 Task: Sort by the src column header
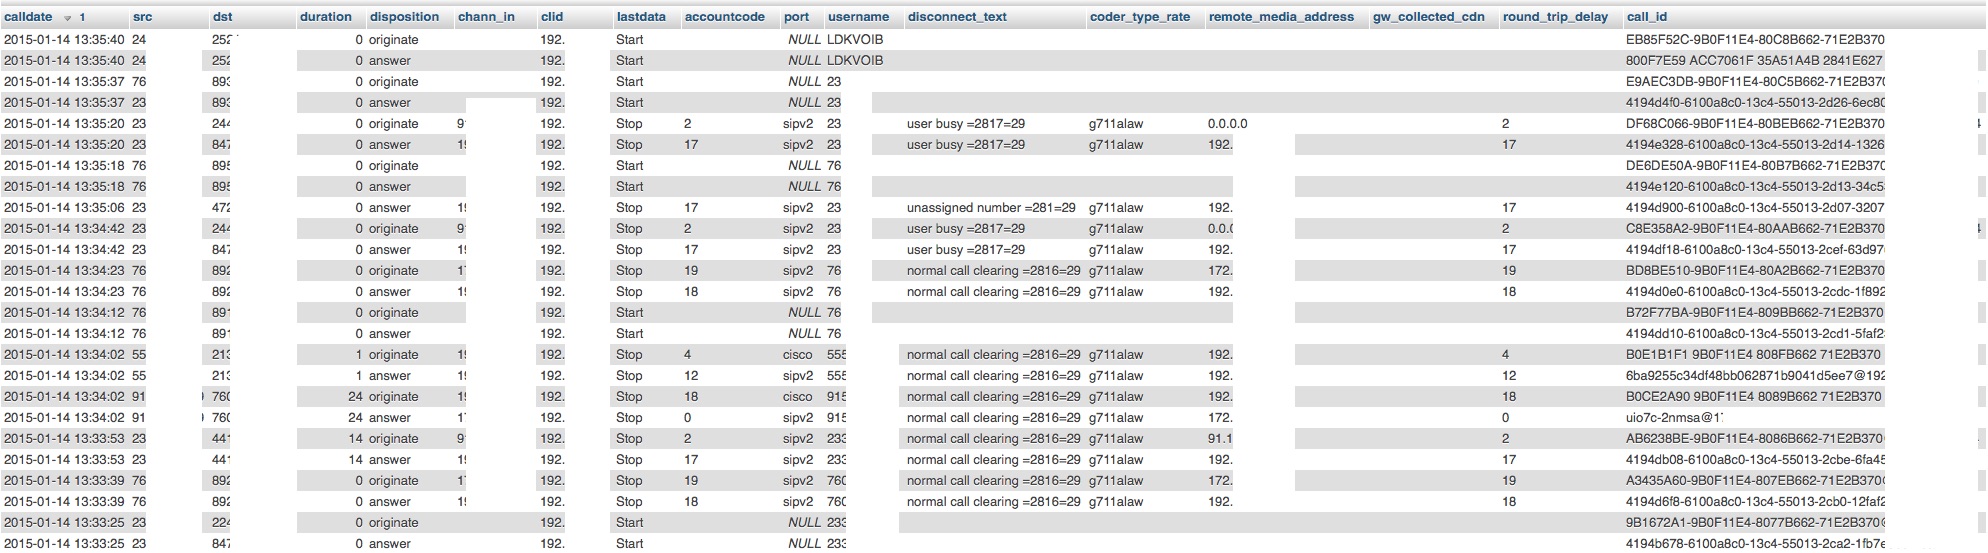(142, 17)
